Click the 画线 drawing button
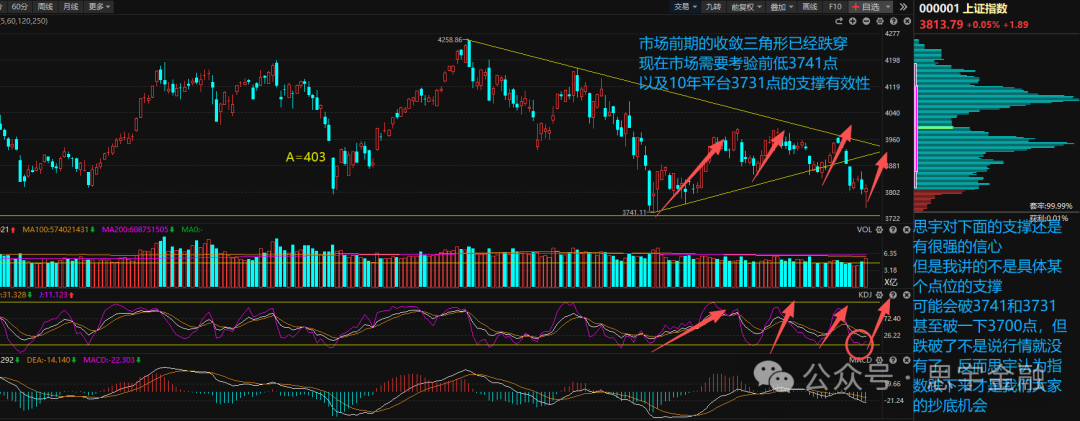Image resolution: width=1080 pixels, height=421 pixels. pyautogui.click(x=810, y=7)
